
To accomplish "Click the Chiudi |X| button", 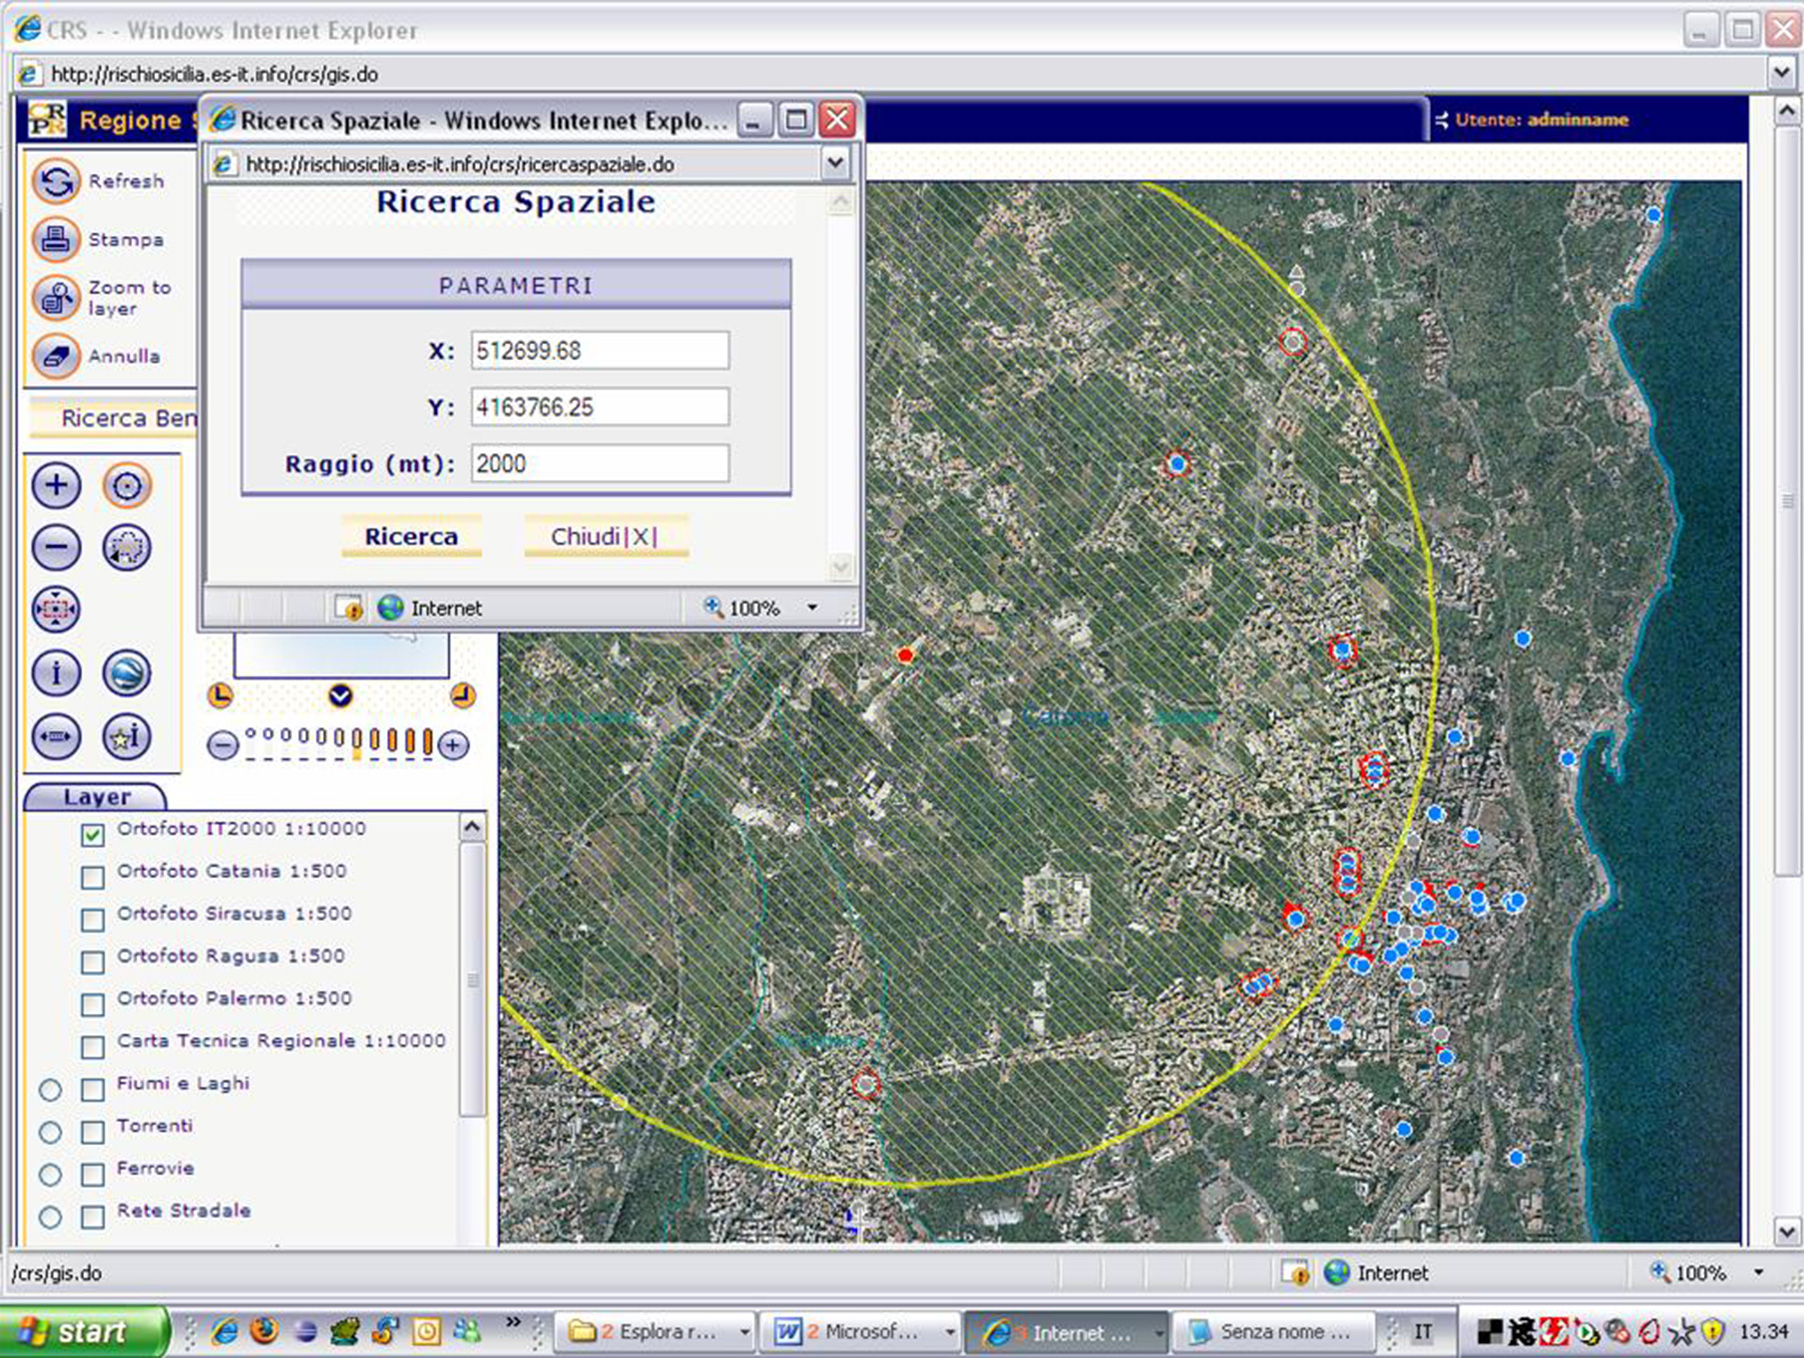I will 605,537.
